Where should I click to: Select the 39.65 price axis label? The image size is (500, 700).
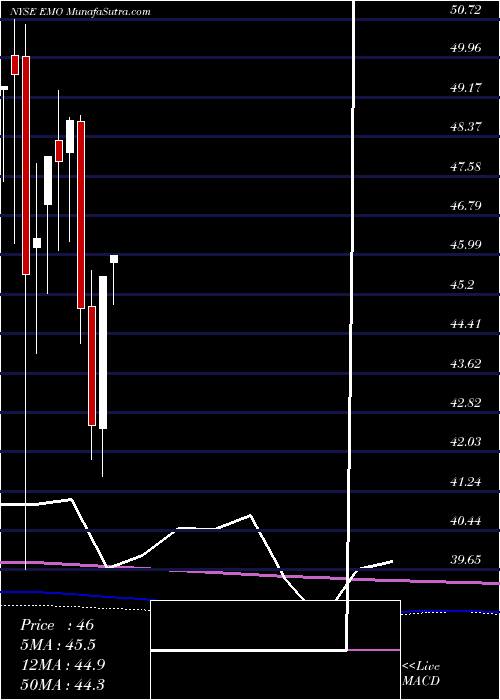click(x=466, y=560)
